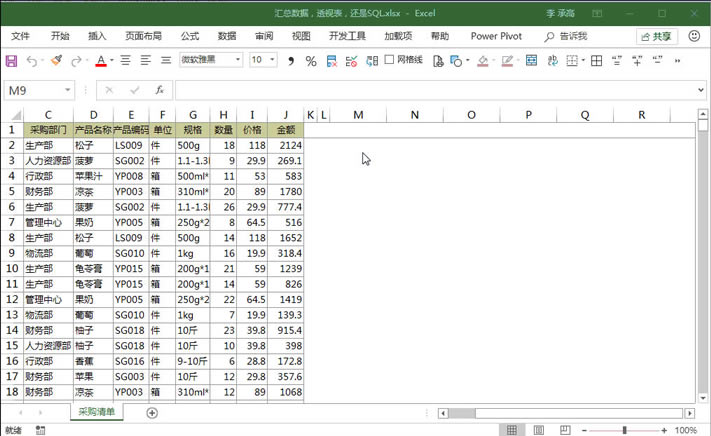Open the 页面布局 ribbon tab
Viewport: 711px width, 436px height.
pos(143,36)
